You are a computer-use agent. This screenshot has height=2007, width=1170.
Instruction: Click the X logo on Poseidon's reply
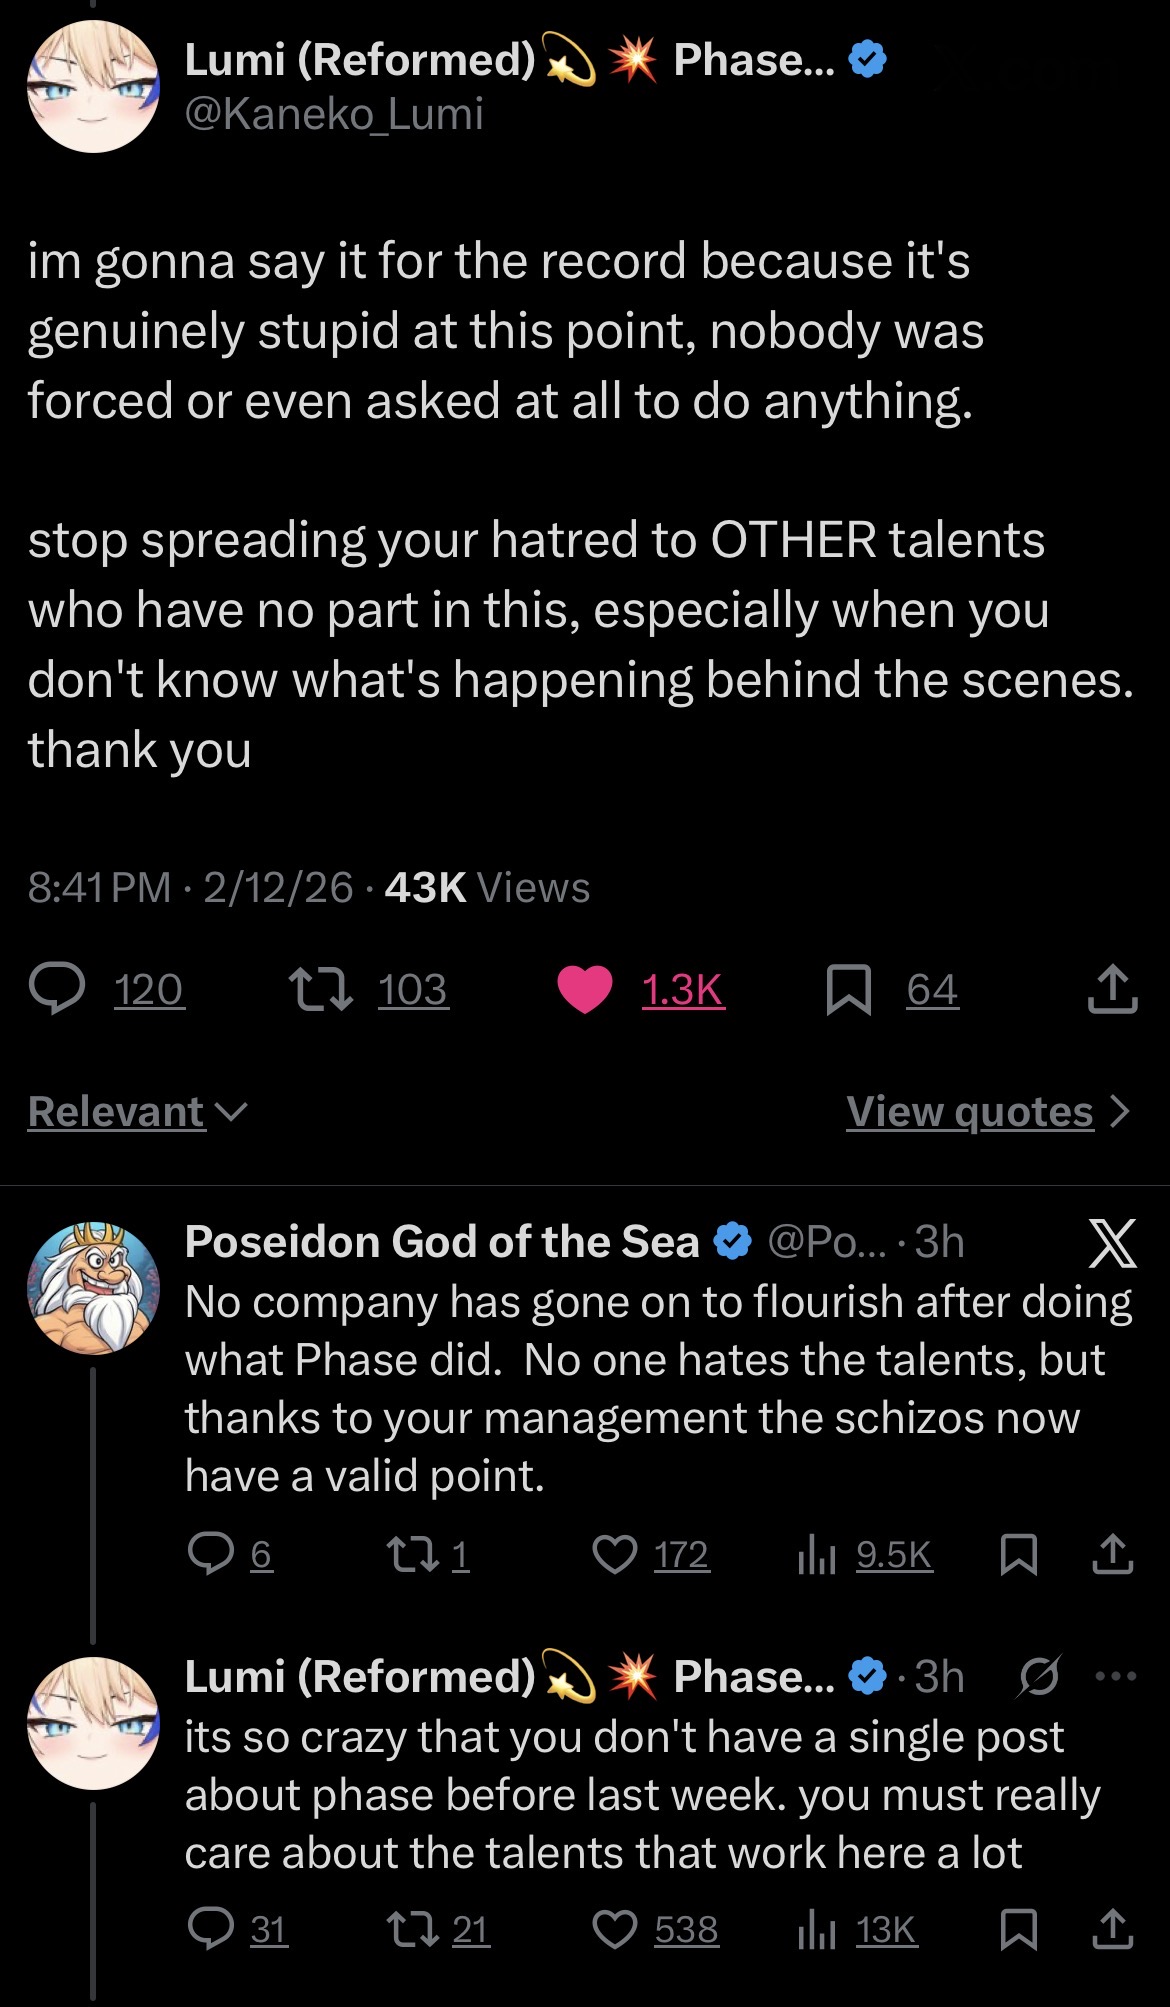1111,1243
